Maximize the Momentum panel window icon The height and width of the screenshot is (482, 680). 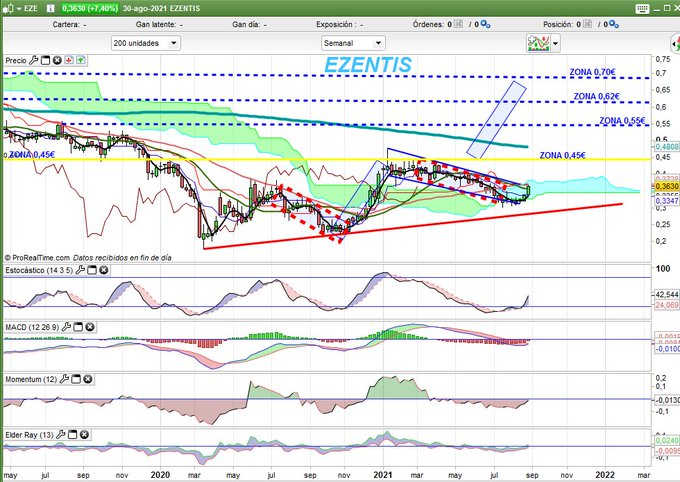(76, 379)
